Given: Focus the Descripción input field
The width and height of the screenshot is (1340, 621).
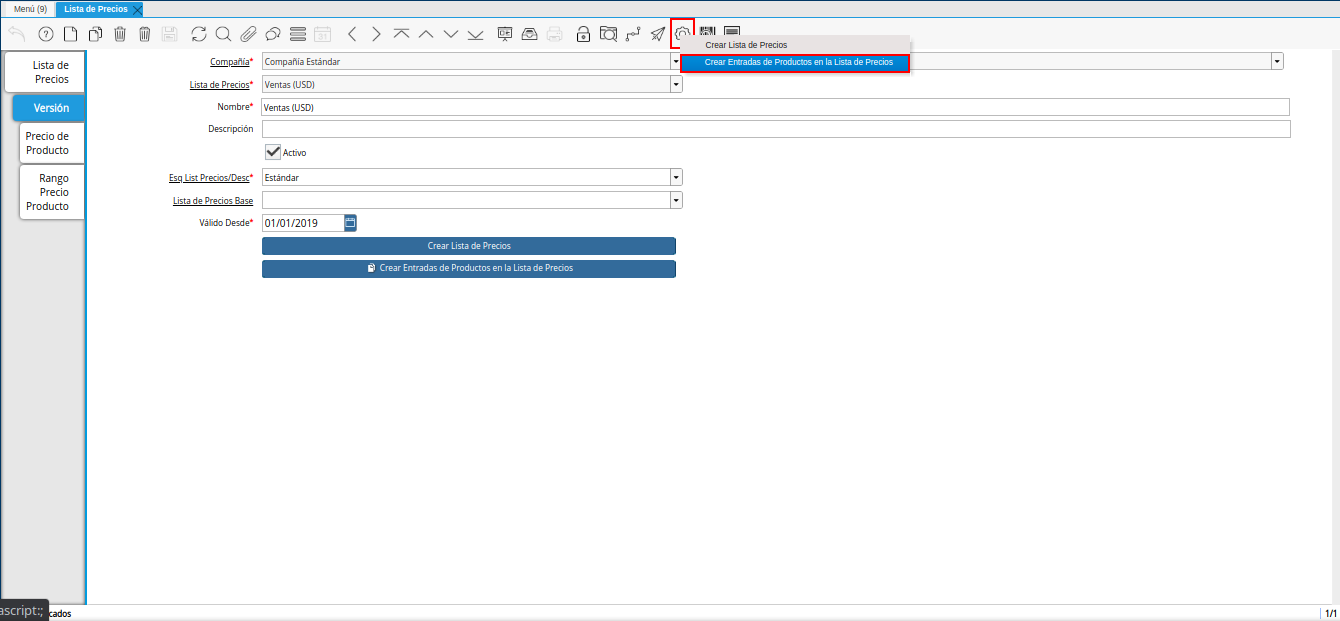Looking at the screenshot, I should coord(776,129).
